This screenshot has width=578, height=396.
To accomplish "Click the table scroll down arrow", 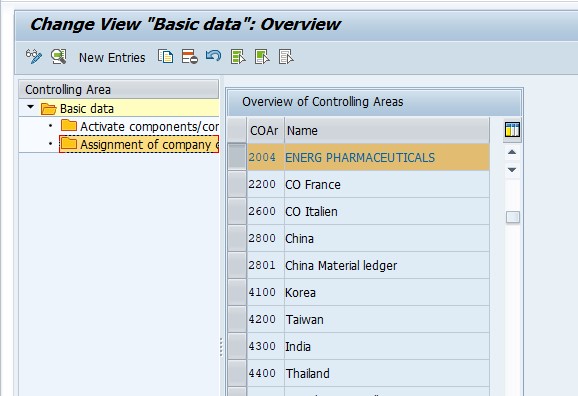I will coord(512,170).
